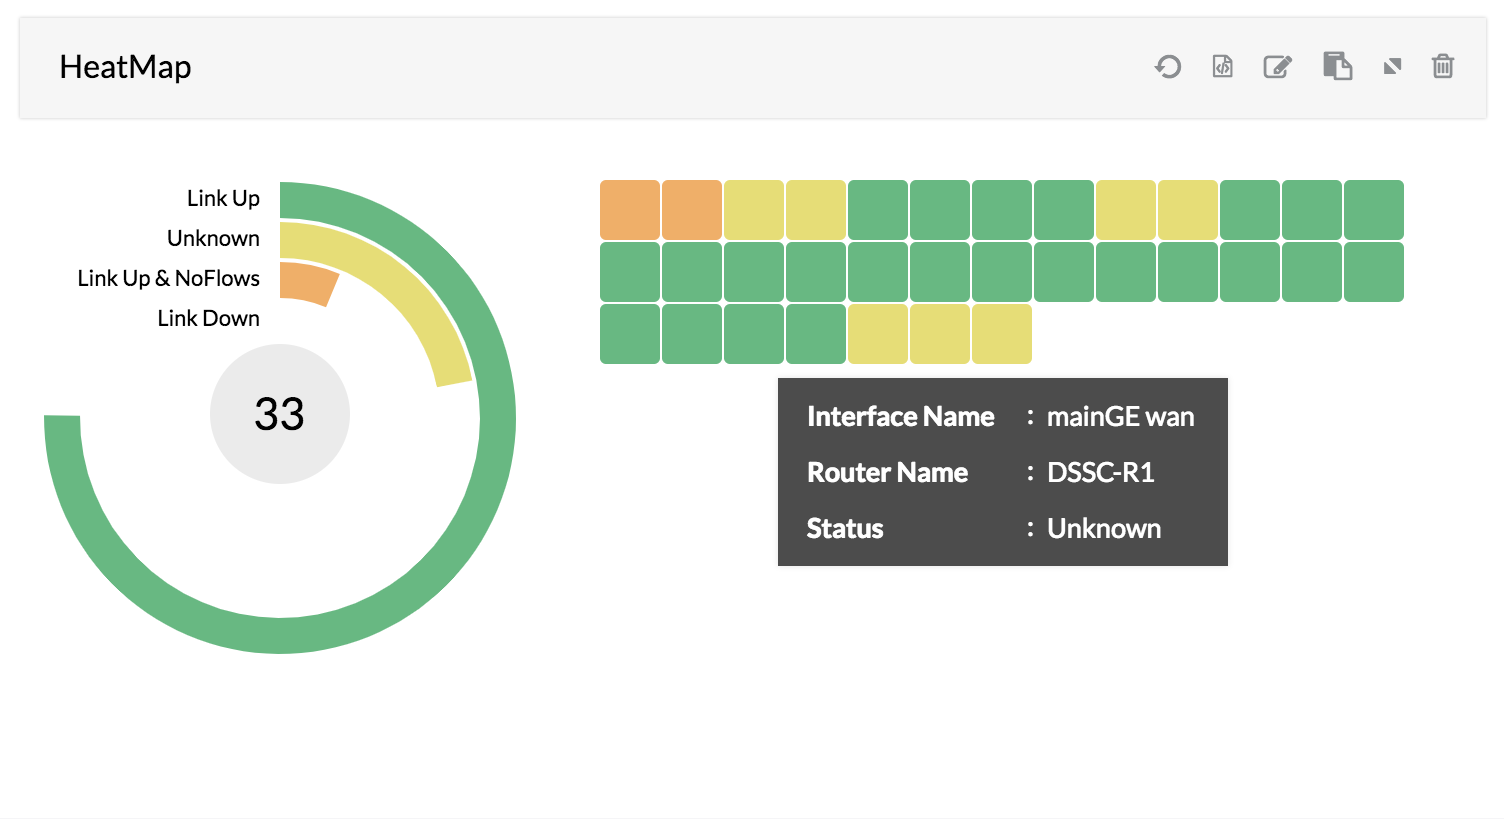Click the center circle showing 33

(280, 414)
